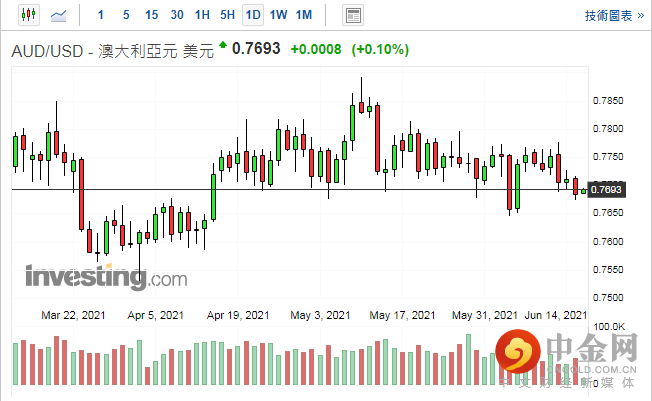
Task: Open the chart layout table icon
Action: (353, 15)
